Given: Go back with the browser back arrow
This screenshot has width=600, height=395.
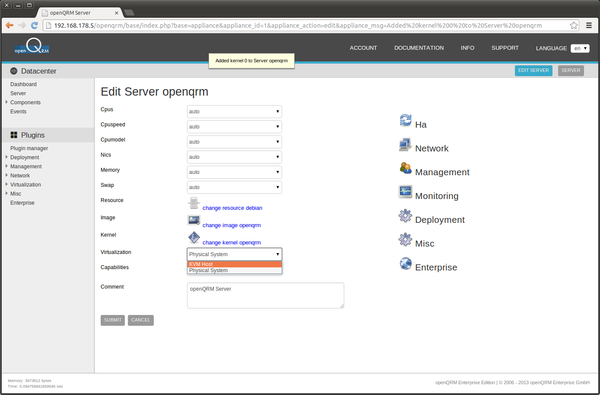Looking at the screenshot, I should point(10,25).
